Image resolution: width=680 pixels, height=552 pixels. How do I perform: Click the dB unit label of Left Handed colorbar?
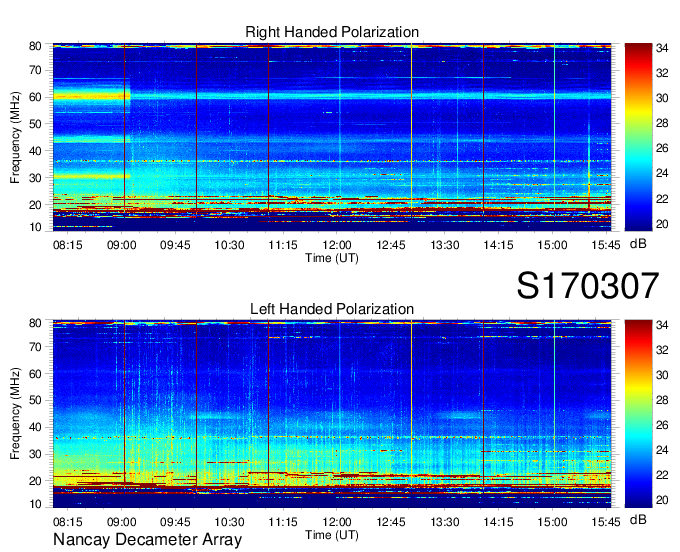[638, 519]
